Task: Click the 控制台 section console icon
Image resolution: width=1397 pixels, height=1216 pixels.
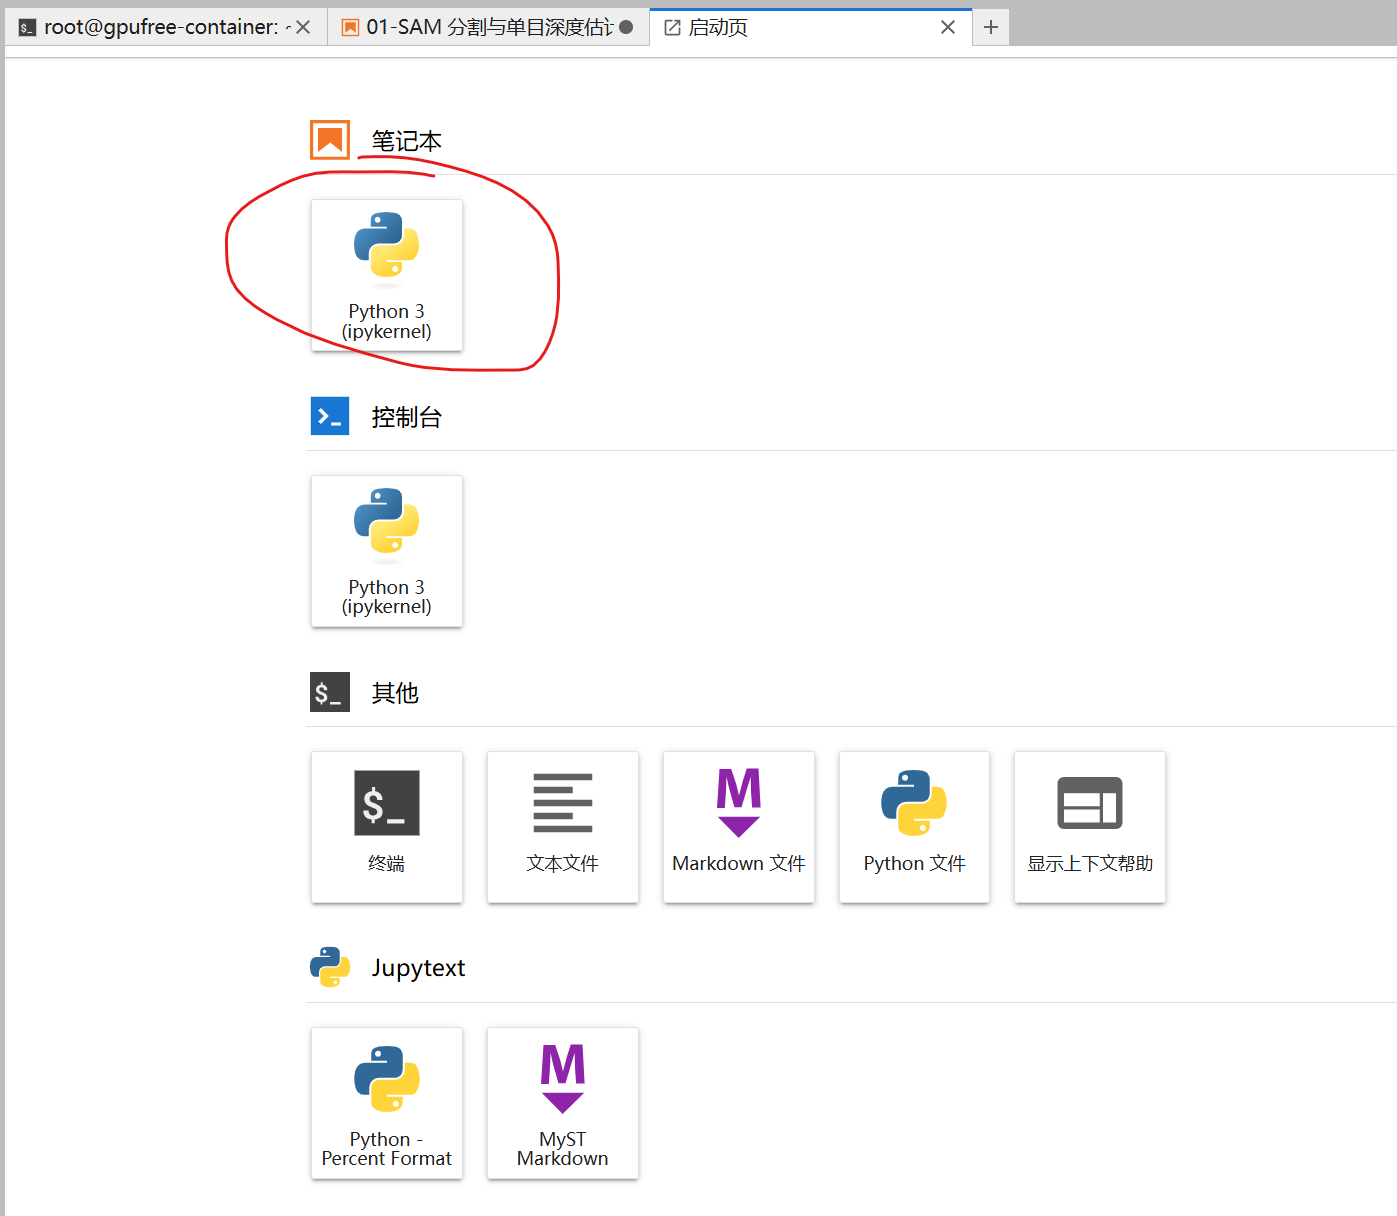Action: [330, 416]
